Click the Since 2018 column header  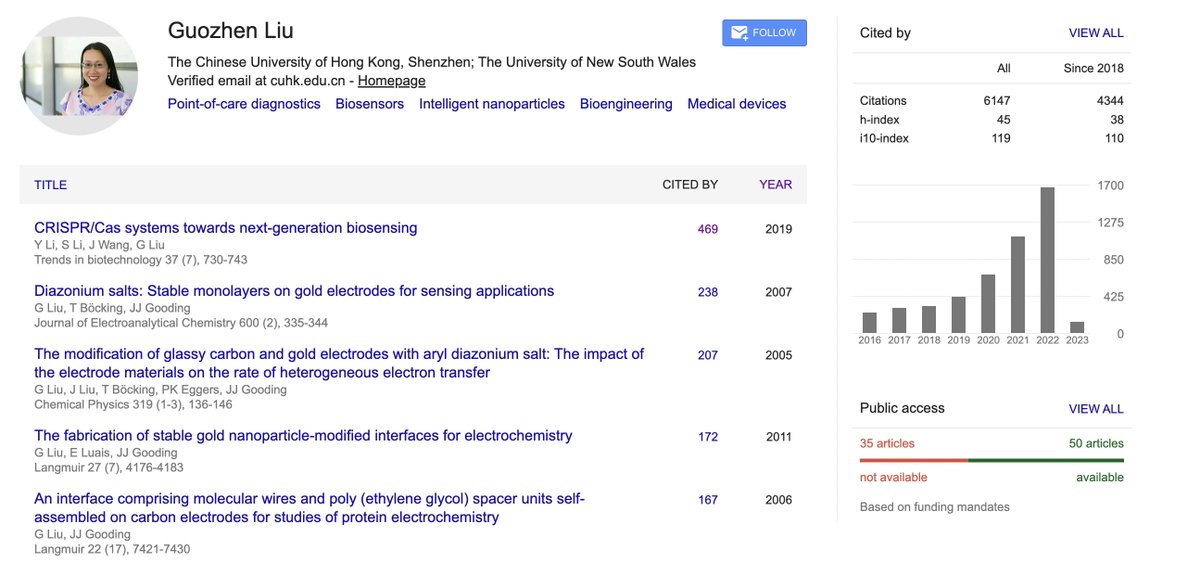[1094, 68]
